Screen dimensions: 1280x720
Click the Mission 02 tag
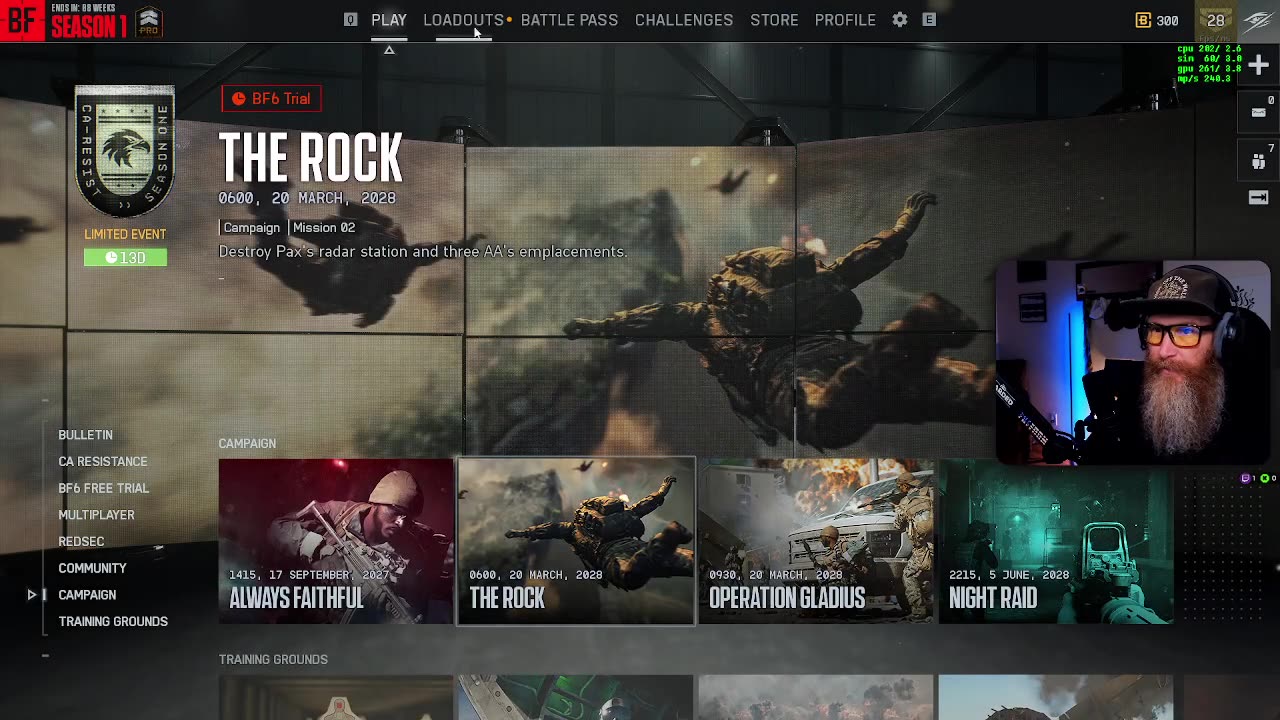click(324, 228)
